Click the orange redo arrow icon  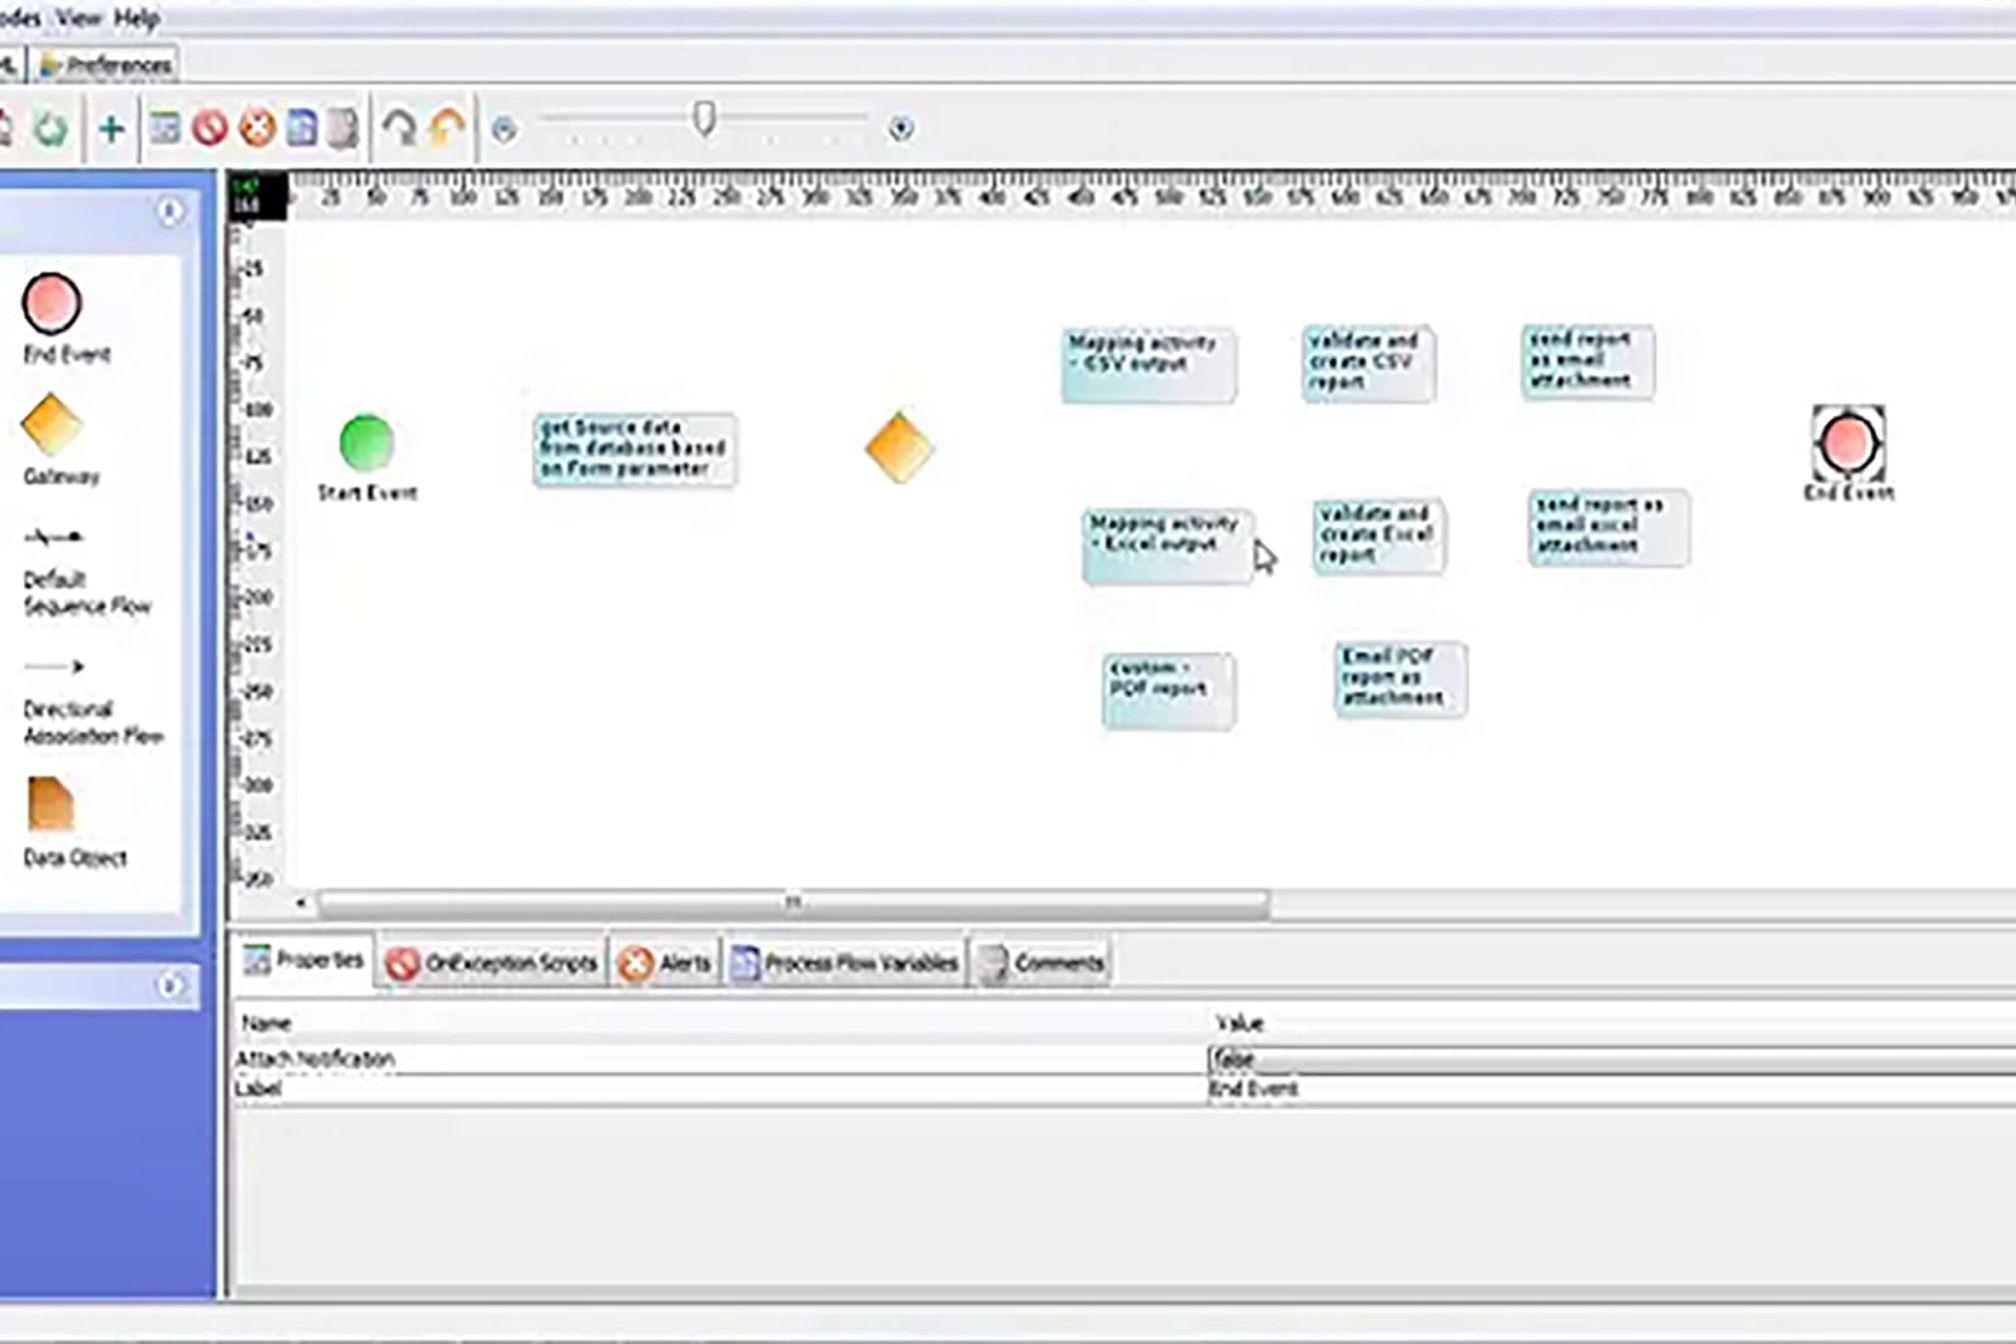pyautogui.click(x=447, y=129)
